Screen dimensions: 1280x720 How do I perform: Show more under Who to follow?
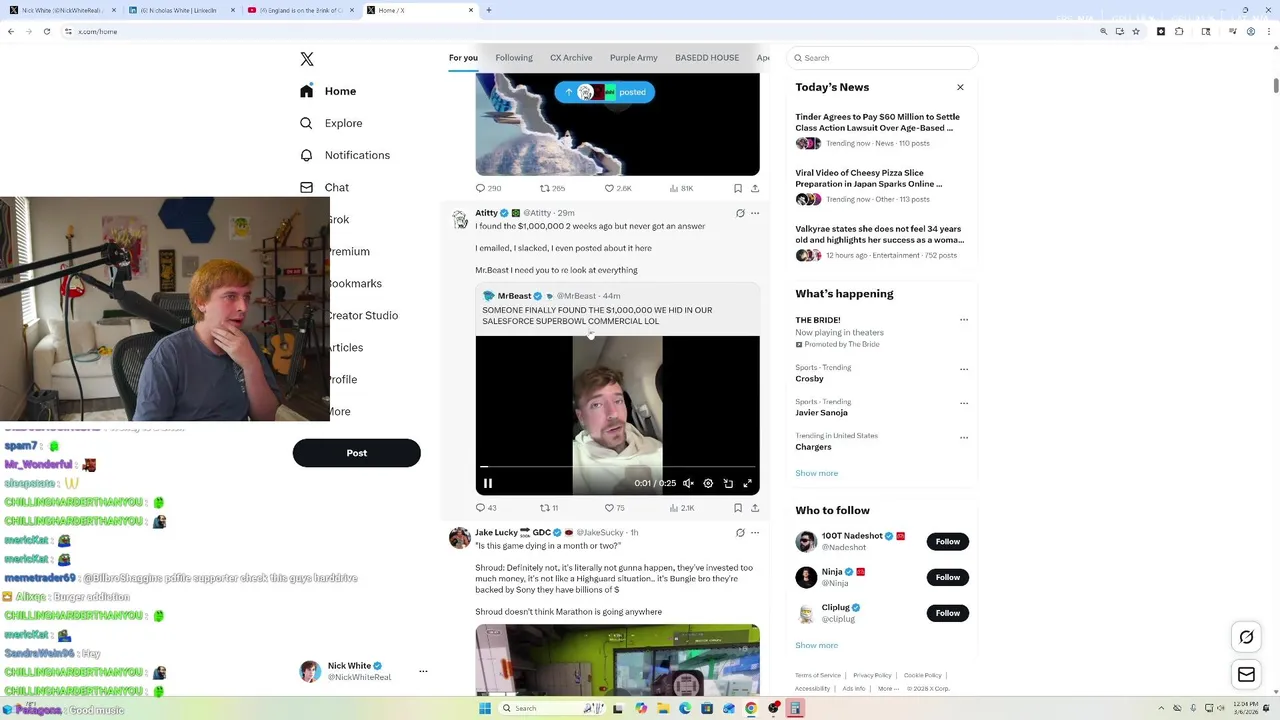(x=817, y=645)
